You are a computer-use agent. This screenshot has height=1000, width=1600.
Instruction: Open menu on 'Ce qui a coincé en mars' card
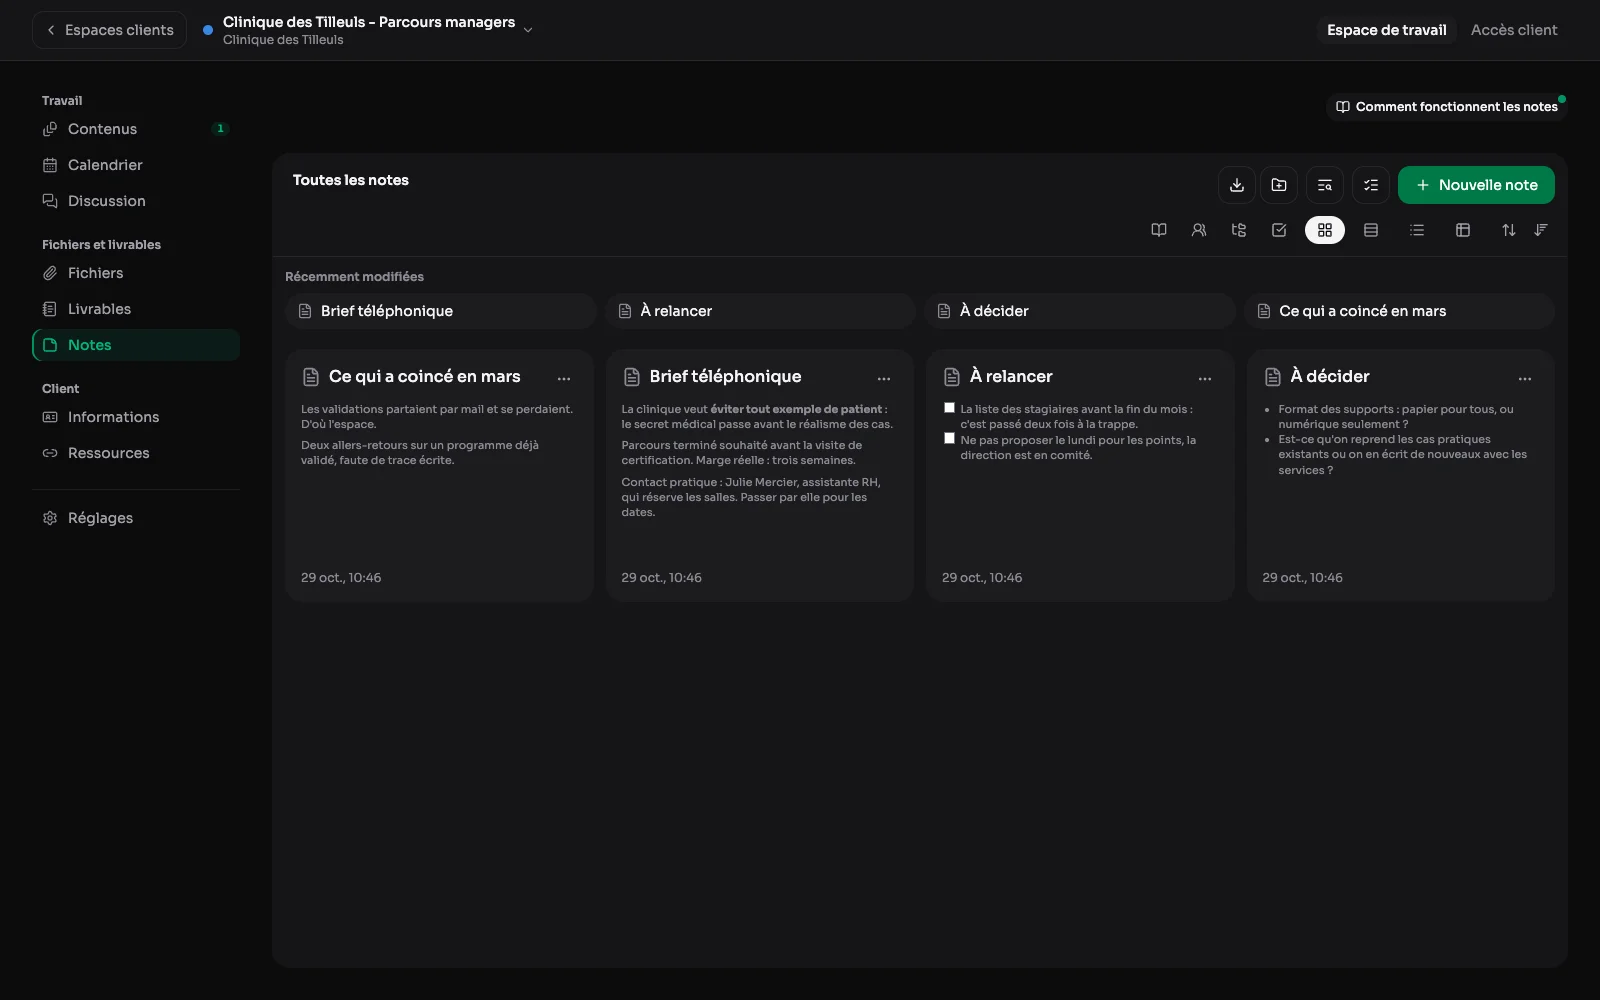click(564, 379)
